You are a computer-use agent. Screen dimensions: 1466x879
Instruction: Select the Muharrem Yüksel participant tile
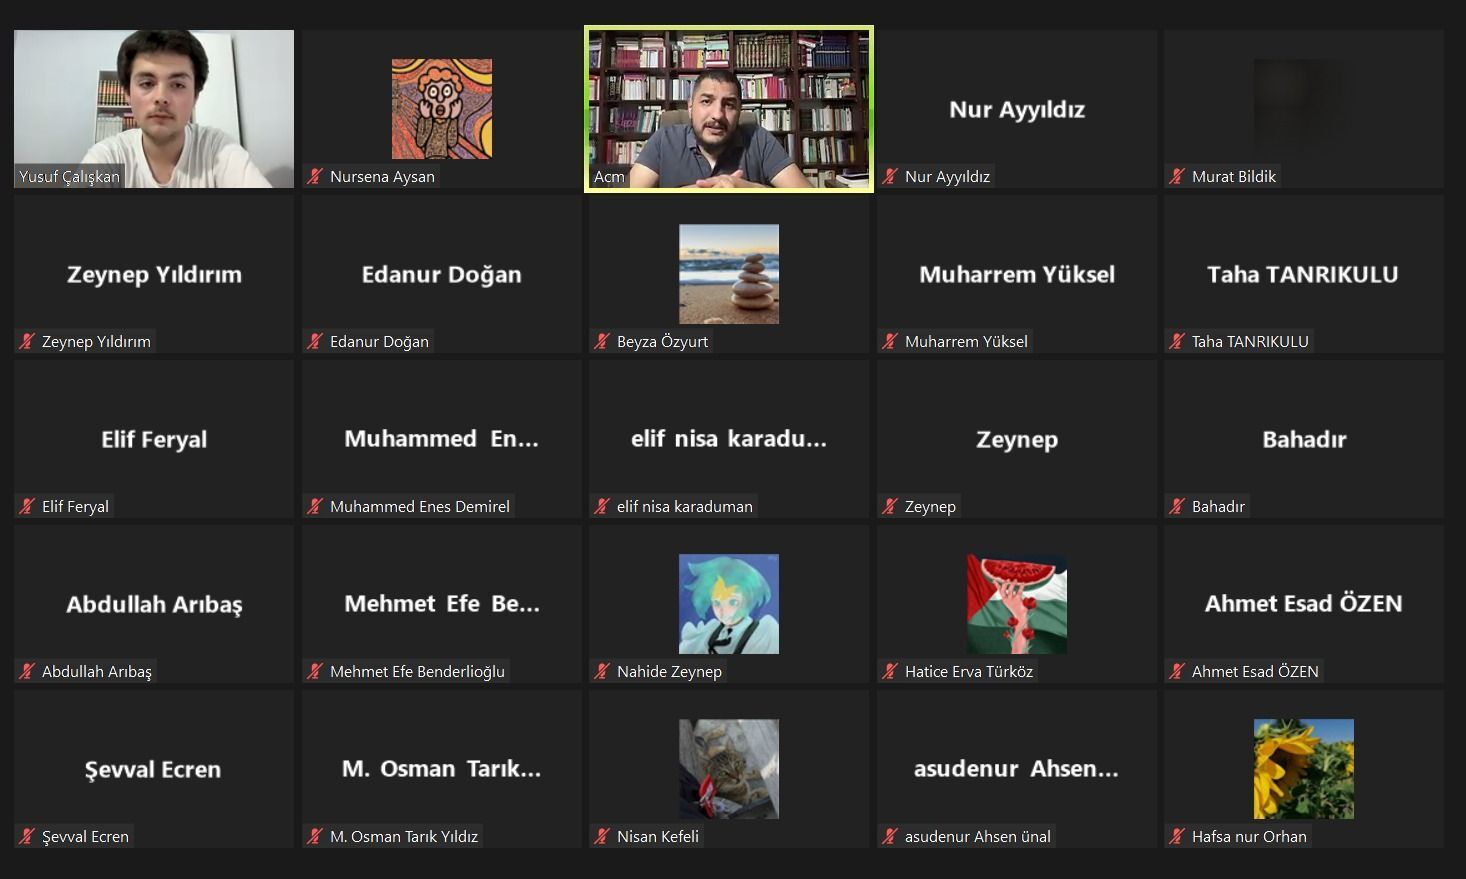1017,274
